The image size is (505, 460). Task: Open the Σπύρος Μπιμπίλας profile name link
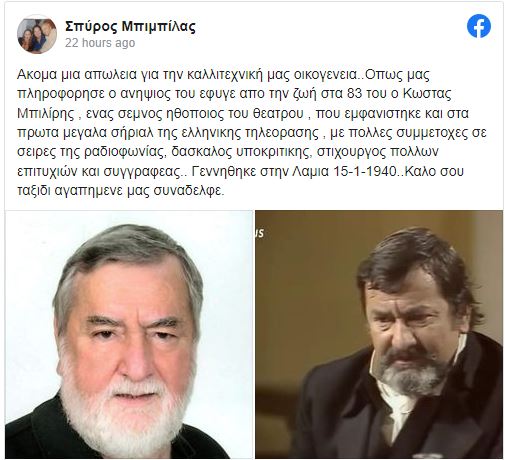[x=130, y=26]
